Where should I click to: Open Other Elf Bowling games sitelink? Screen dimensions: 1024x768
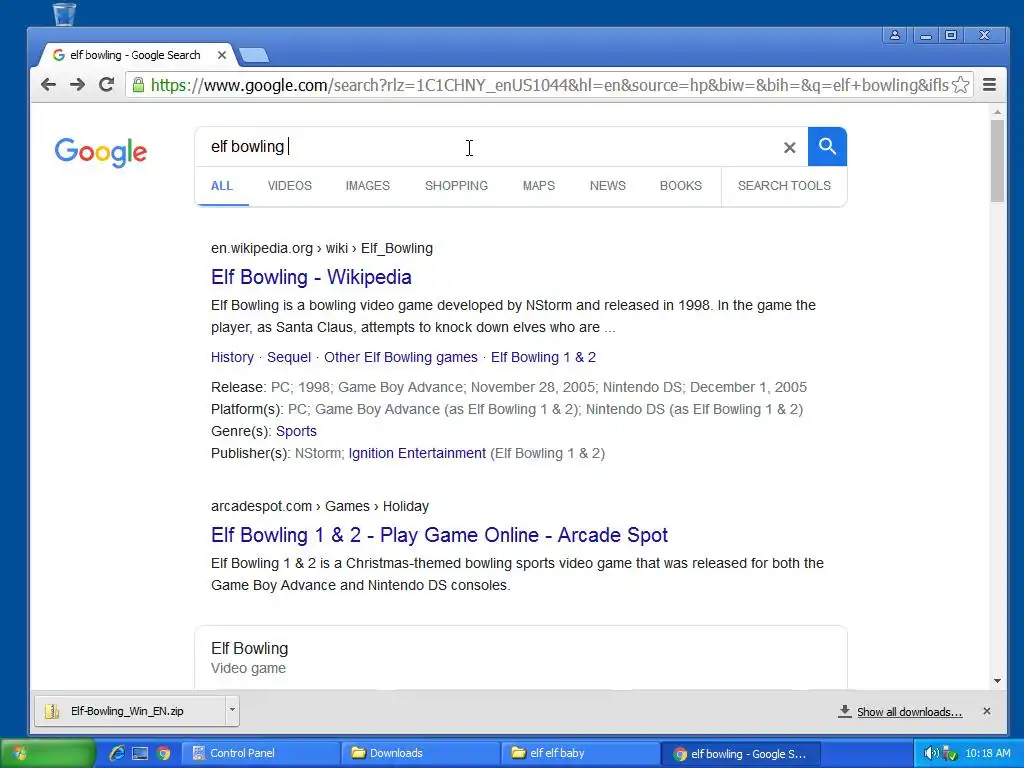400,357
